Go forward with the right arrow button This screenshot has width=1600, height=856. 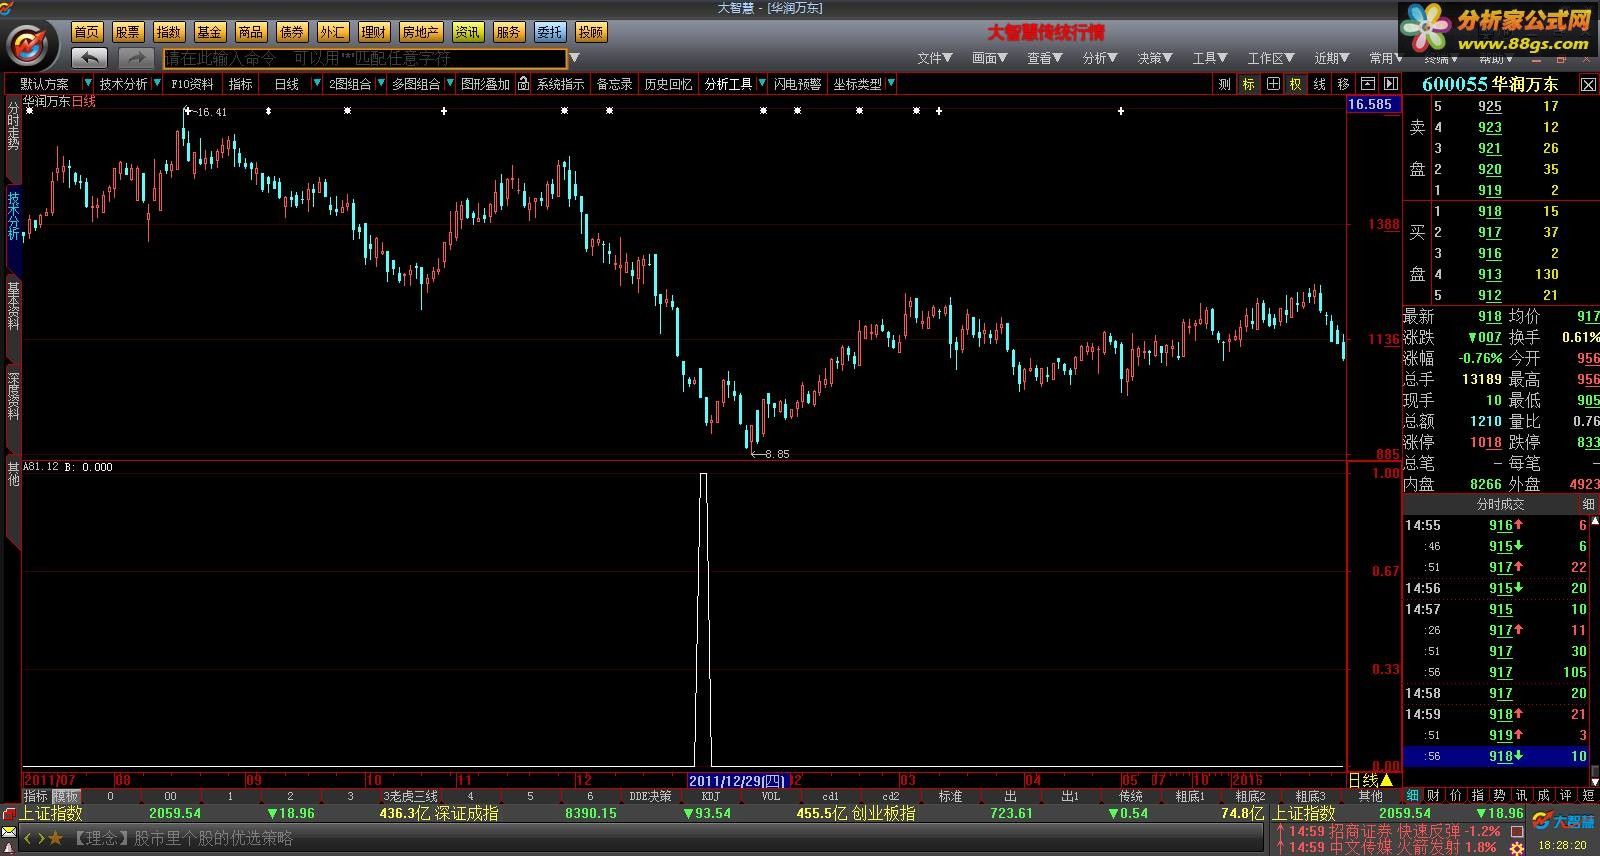pos(137,58)
